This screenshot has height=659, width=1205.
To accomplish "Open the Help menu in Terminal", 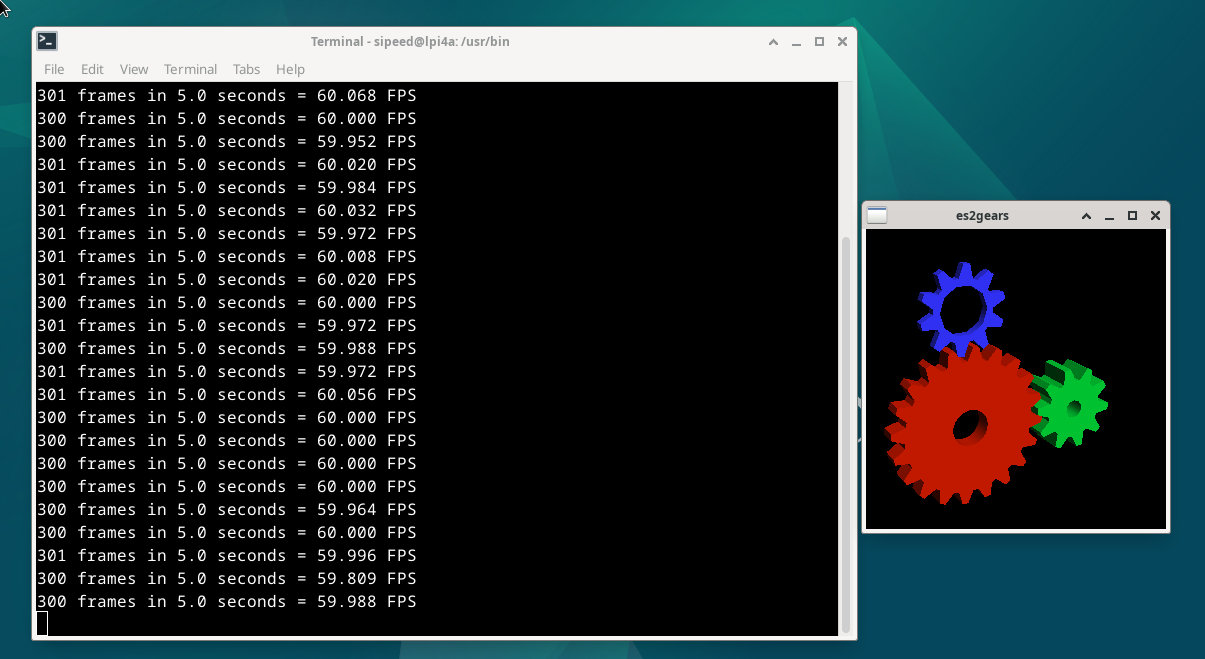I will (x=290, y=69).
